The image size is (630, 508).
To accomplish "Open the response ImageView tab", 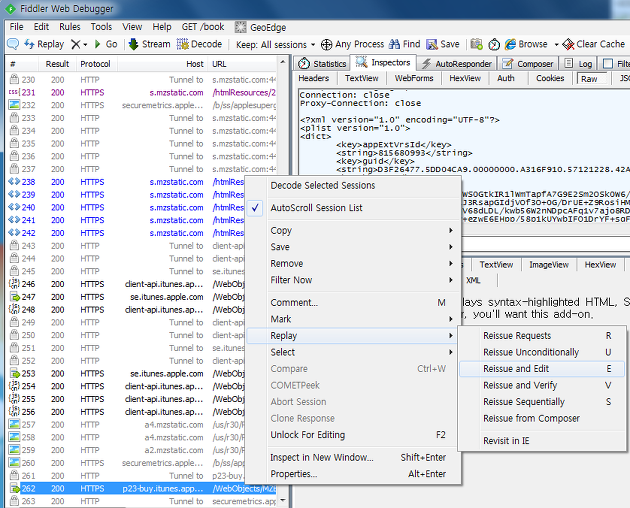I will 549,265.
